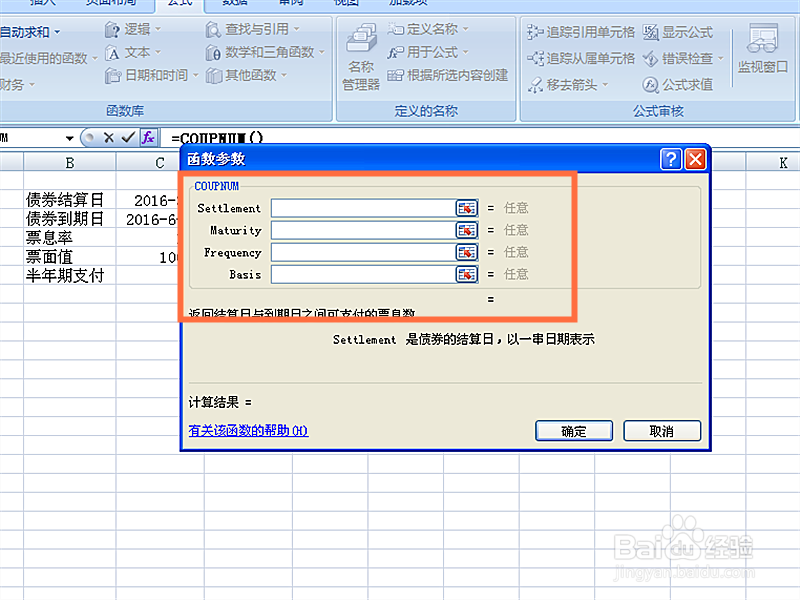Click the Maturity input field
Screen dimensions: 800x600
[363, 230]
